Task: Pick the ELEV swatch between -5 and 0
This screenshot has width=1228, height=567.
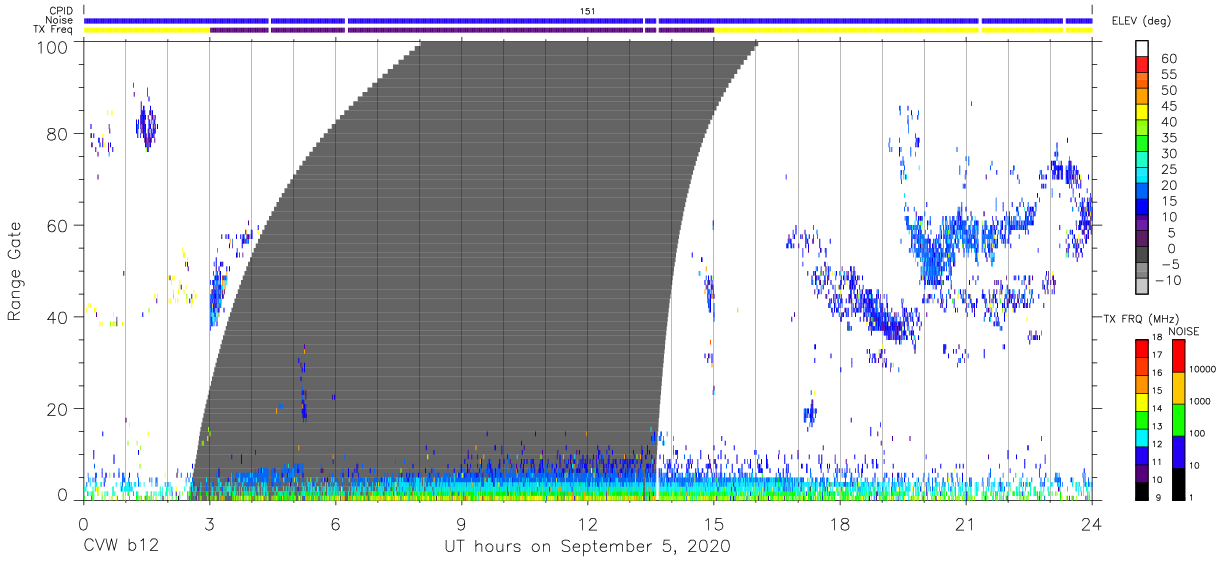Action: tap(1142, 256)
